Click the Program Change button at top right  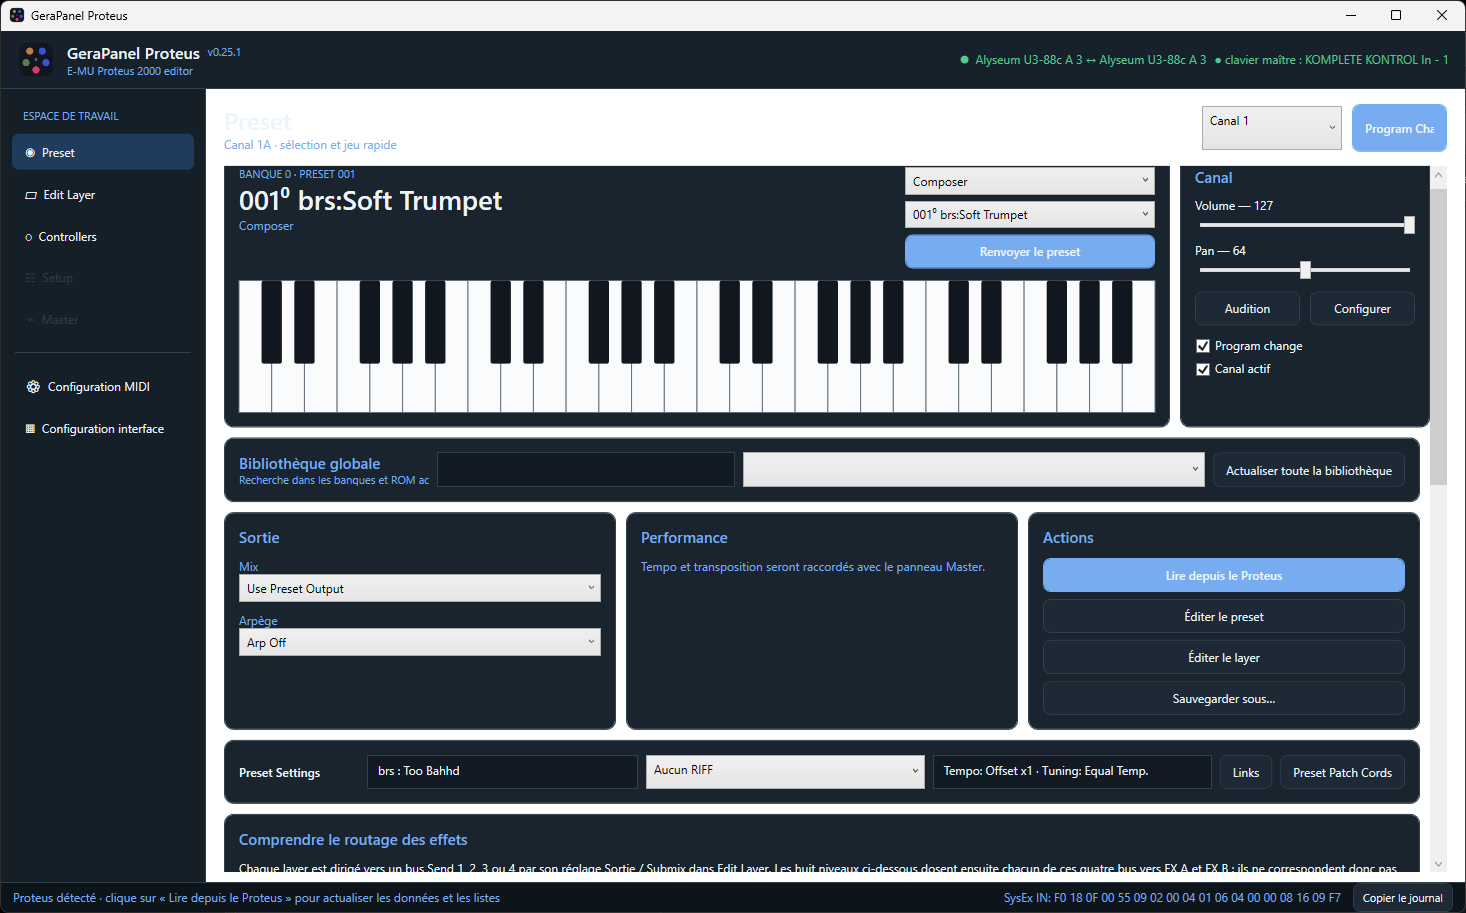(x=1399, y=128)
